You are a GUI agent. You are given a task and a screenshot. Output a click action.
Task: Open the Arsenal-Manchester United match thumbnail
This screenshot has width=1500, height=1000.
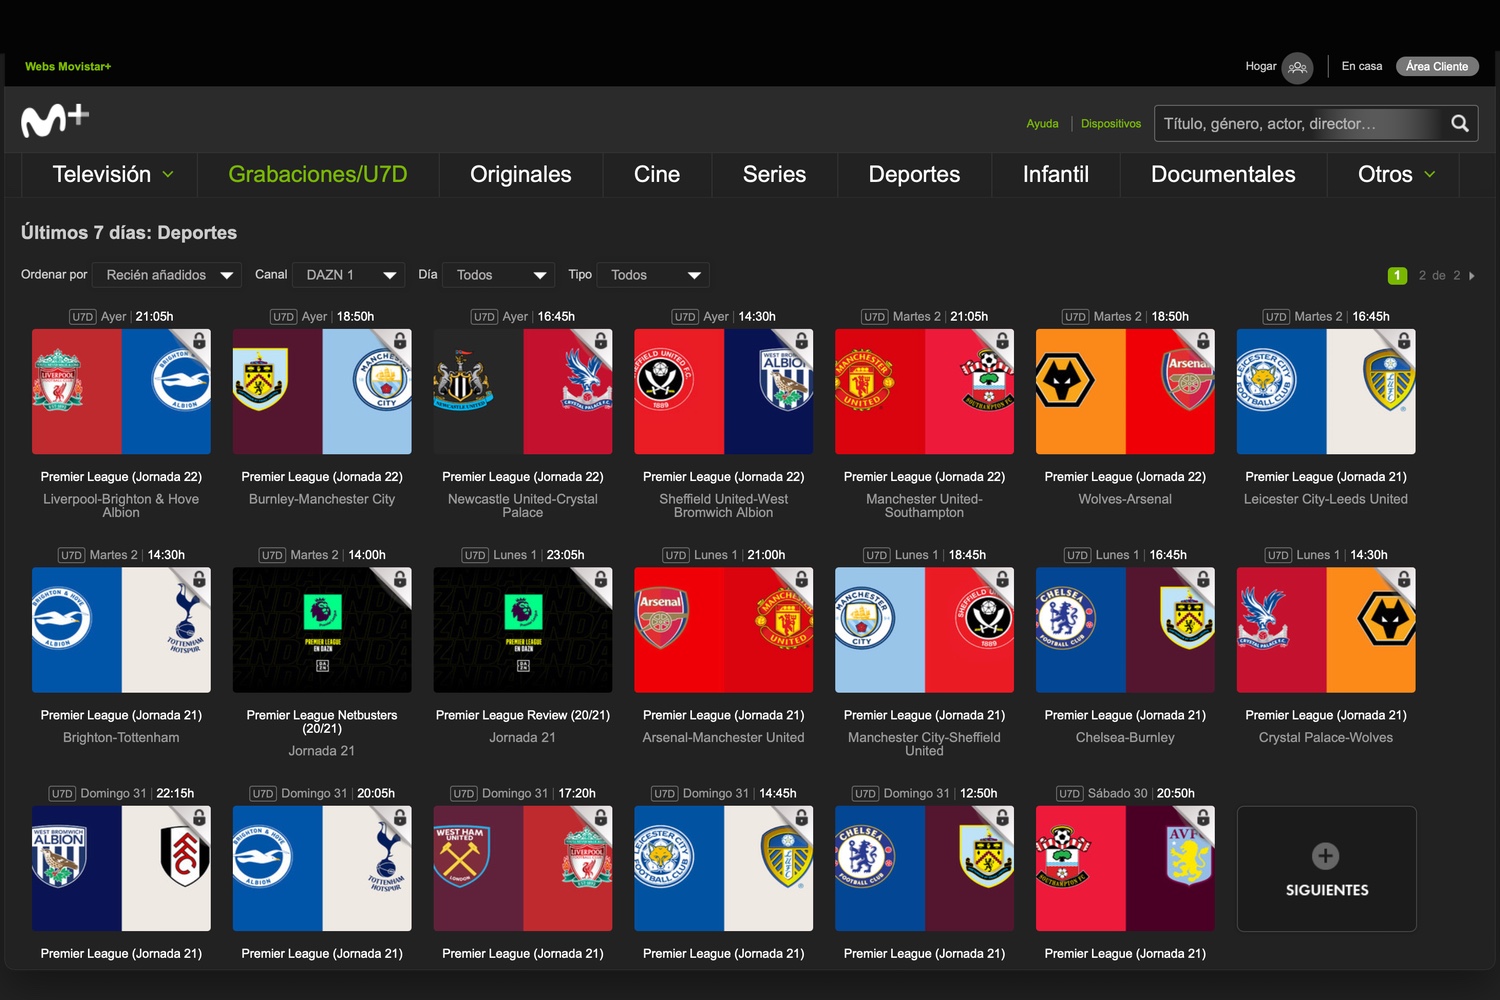point(723,630)
